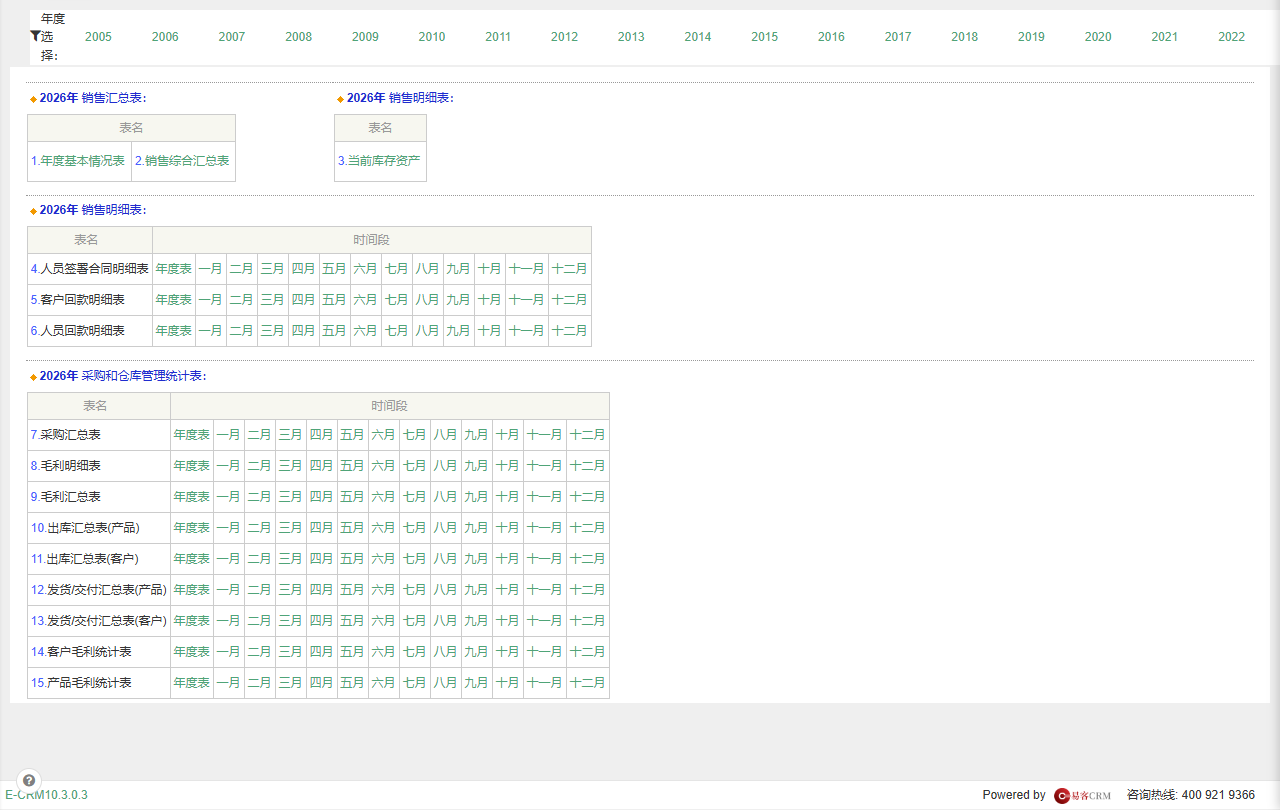Click the 咨询热线 400 921 9366 text
The width and height of the screenshot is (1280, 810).
click(x=1191, y=795)
